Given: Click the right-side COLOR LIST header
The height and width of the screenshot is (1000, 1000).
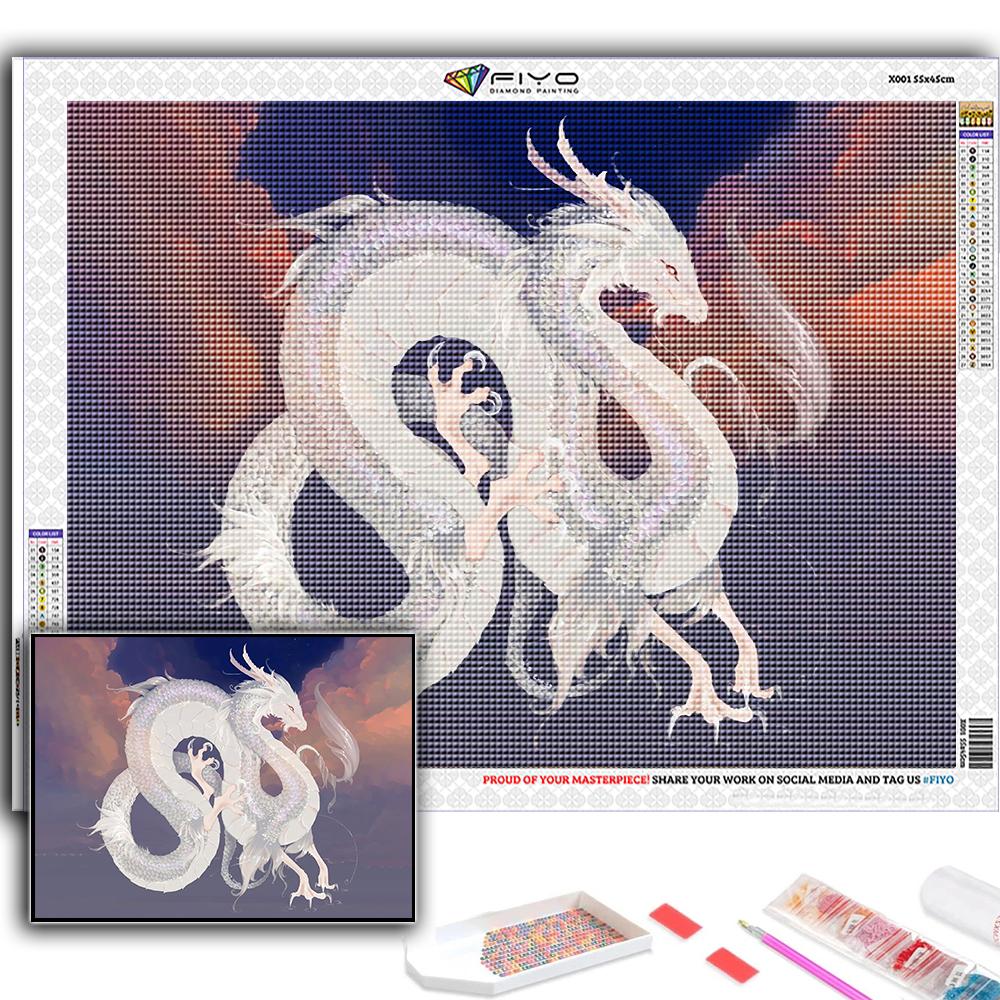Looking at the screenshot, I should 970,133.
